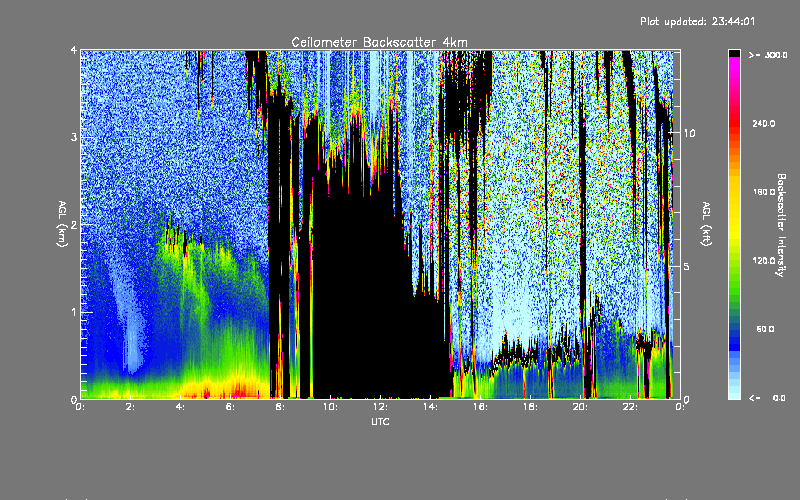Click the 'Plot updated: 23:44:01' timestamp

click(x=697, y=21)
